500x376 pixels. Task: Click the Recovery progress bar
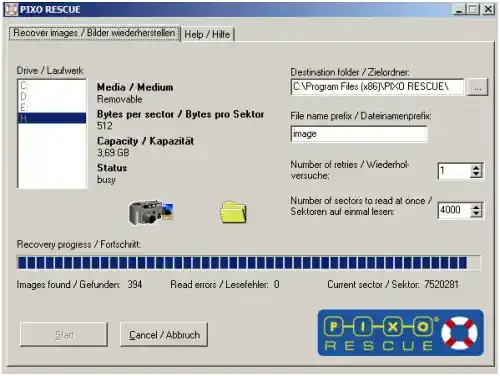coord(249,263)
